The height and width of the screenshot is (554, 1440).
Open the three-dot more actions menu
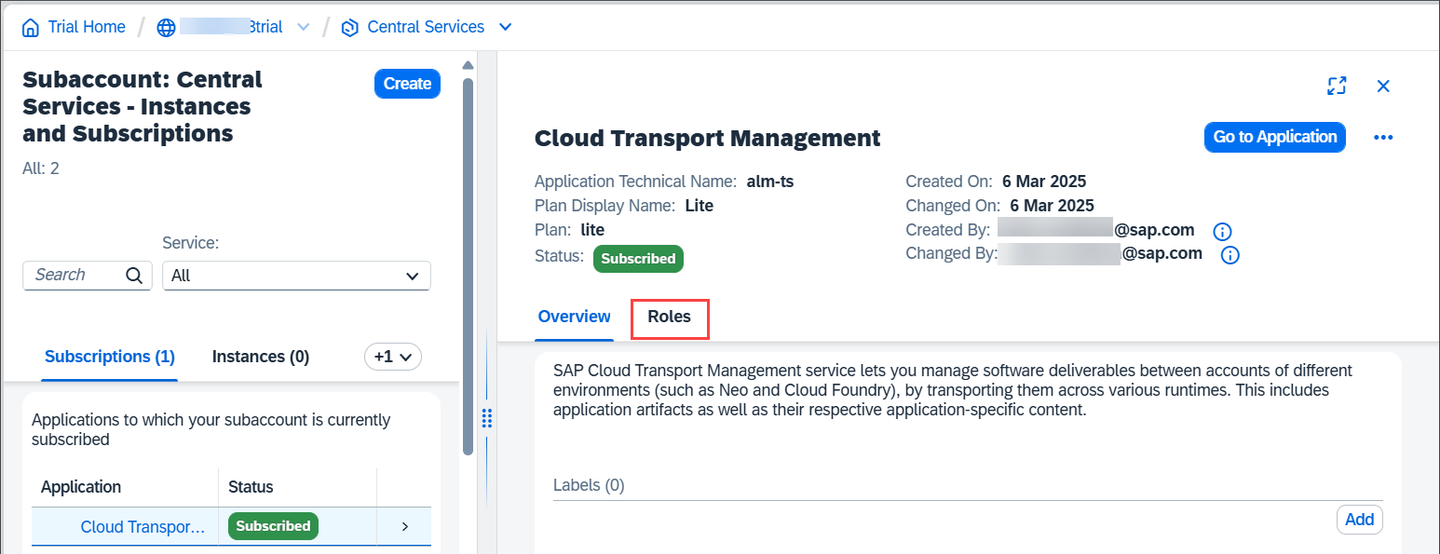coord(1383,138)
